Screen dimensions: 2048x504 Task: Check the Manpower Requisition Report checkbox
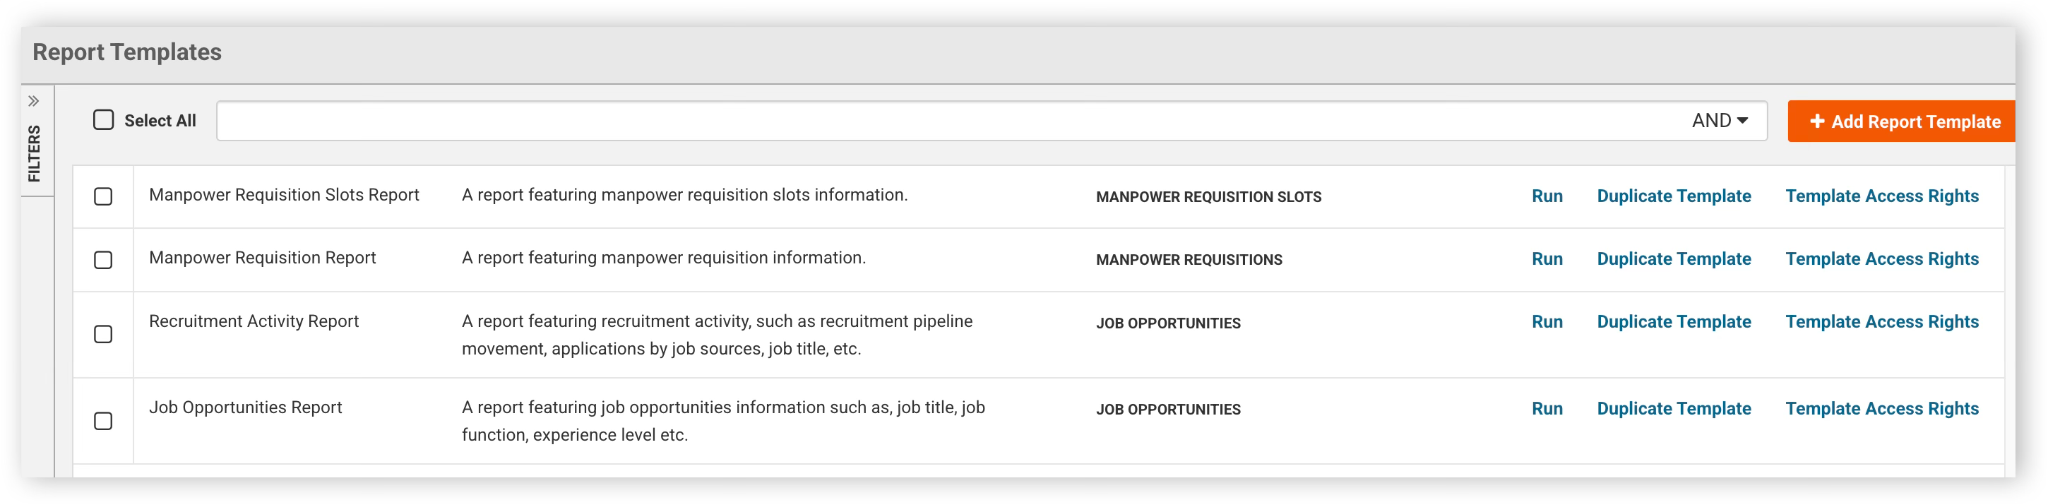pos(103,260)
